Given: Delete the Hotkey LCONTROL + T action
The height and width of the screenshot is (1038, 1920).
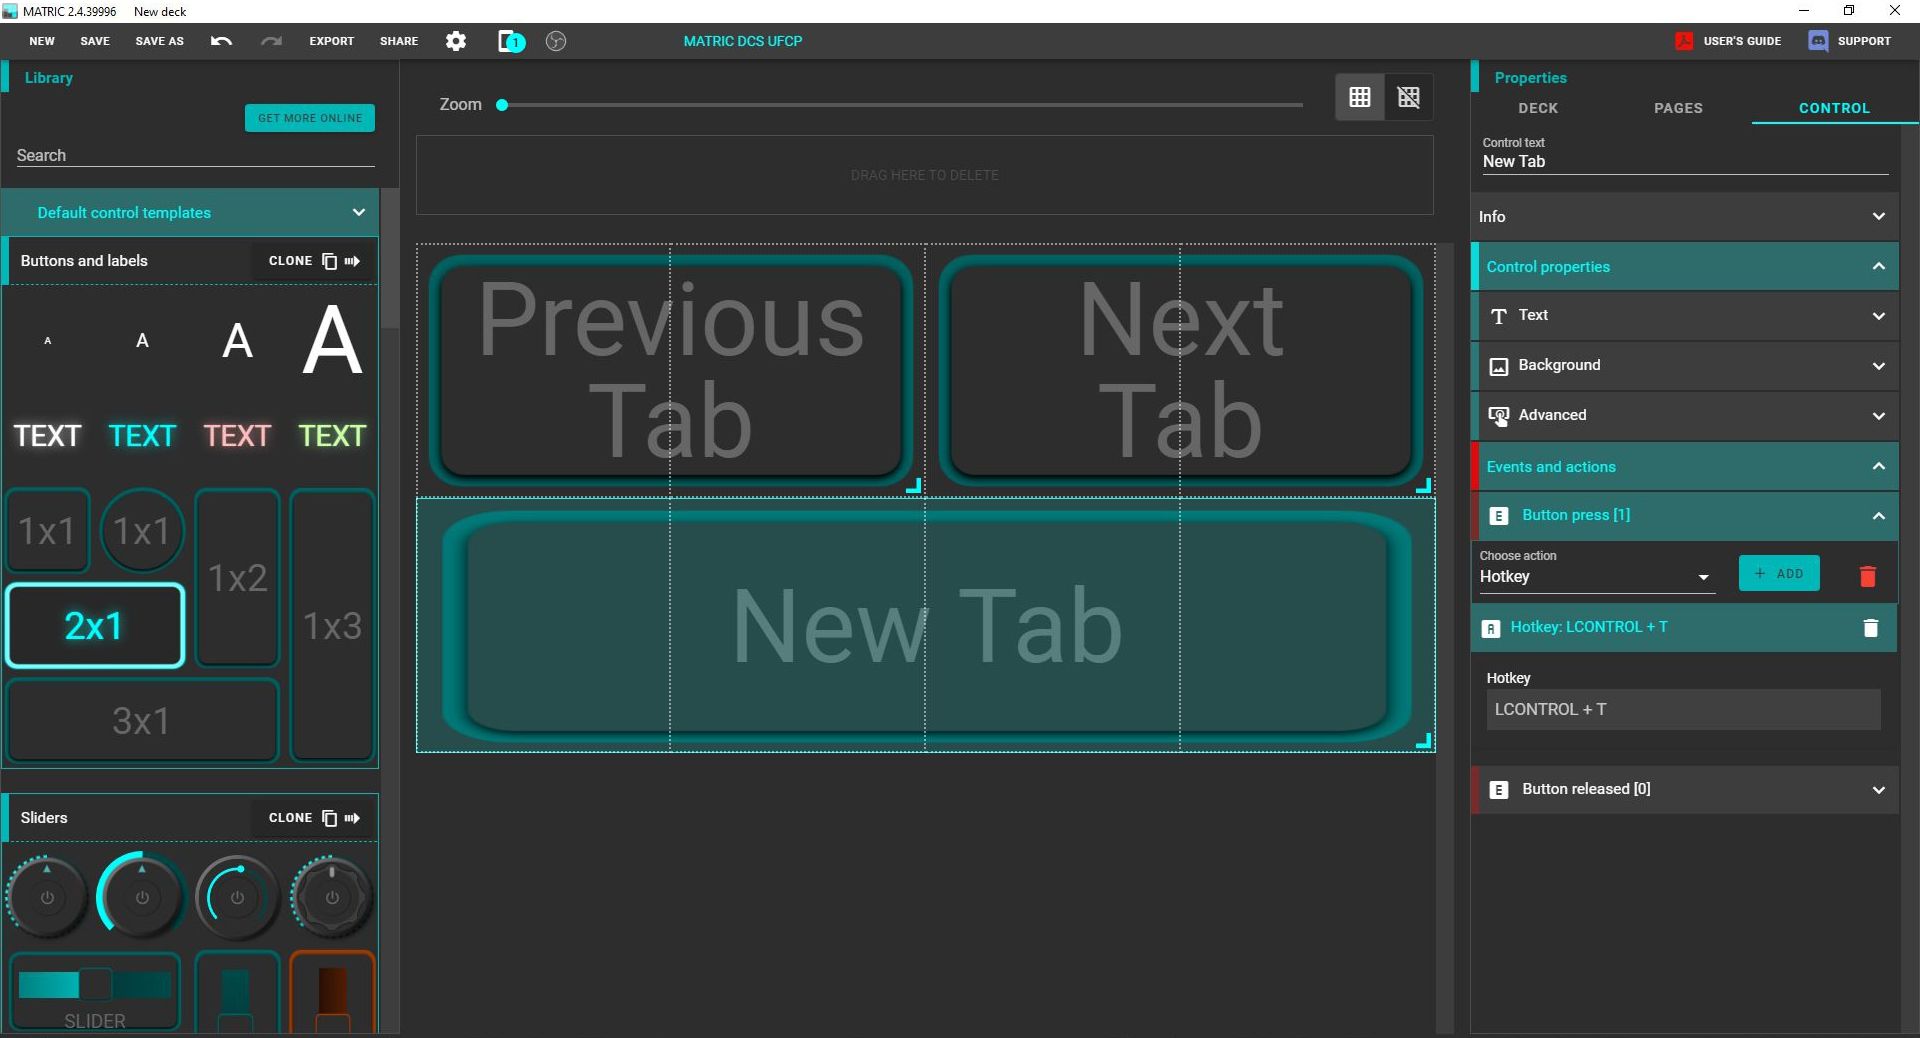Looking at the screenshot, I should 1870,628.
